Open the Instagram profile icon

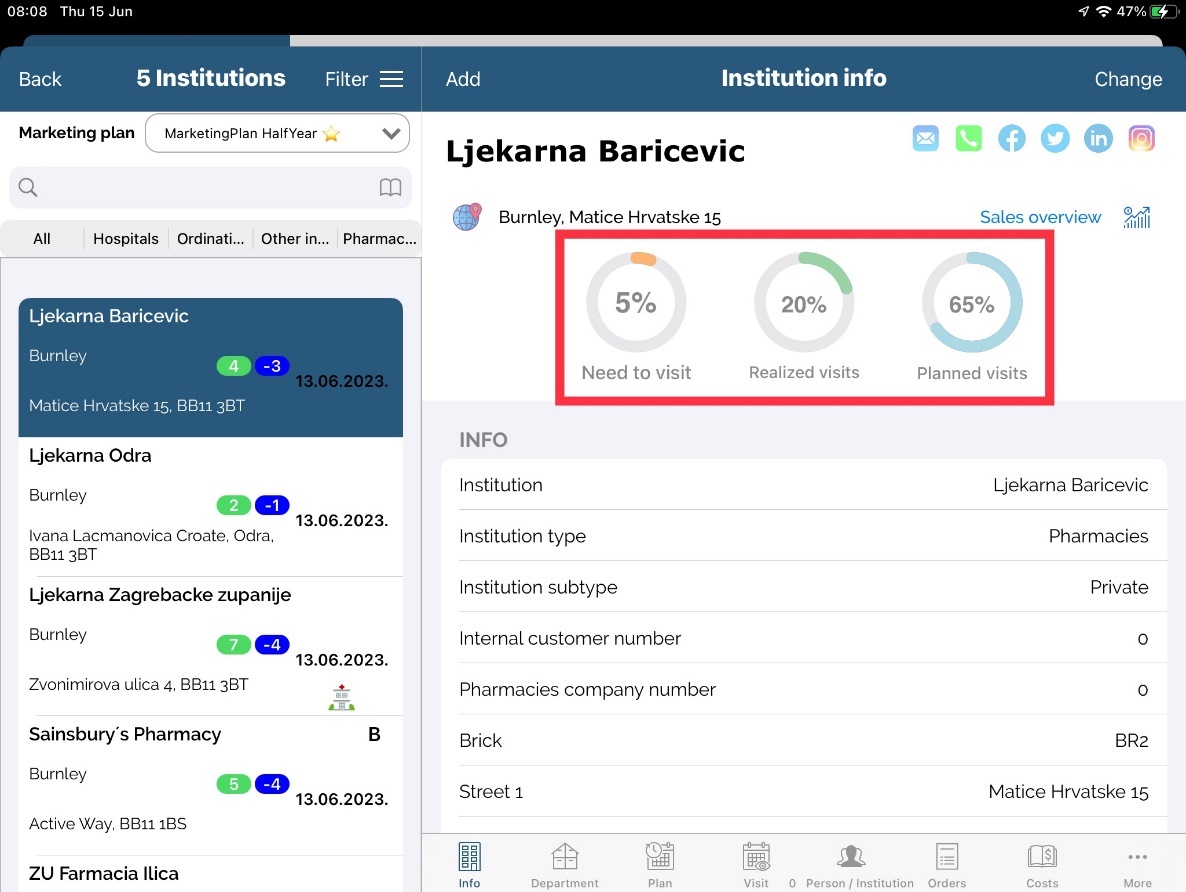click(1141, 139)
